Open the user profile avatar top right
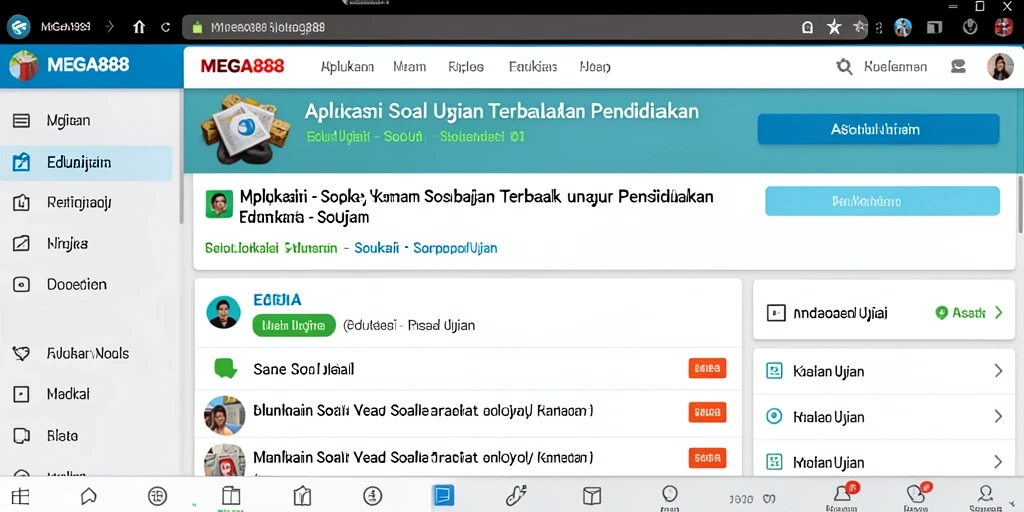This screenshot has width=1024, height=512. coord(999,67)
